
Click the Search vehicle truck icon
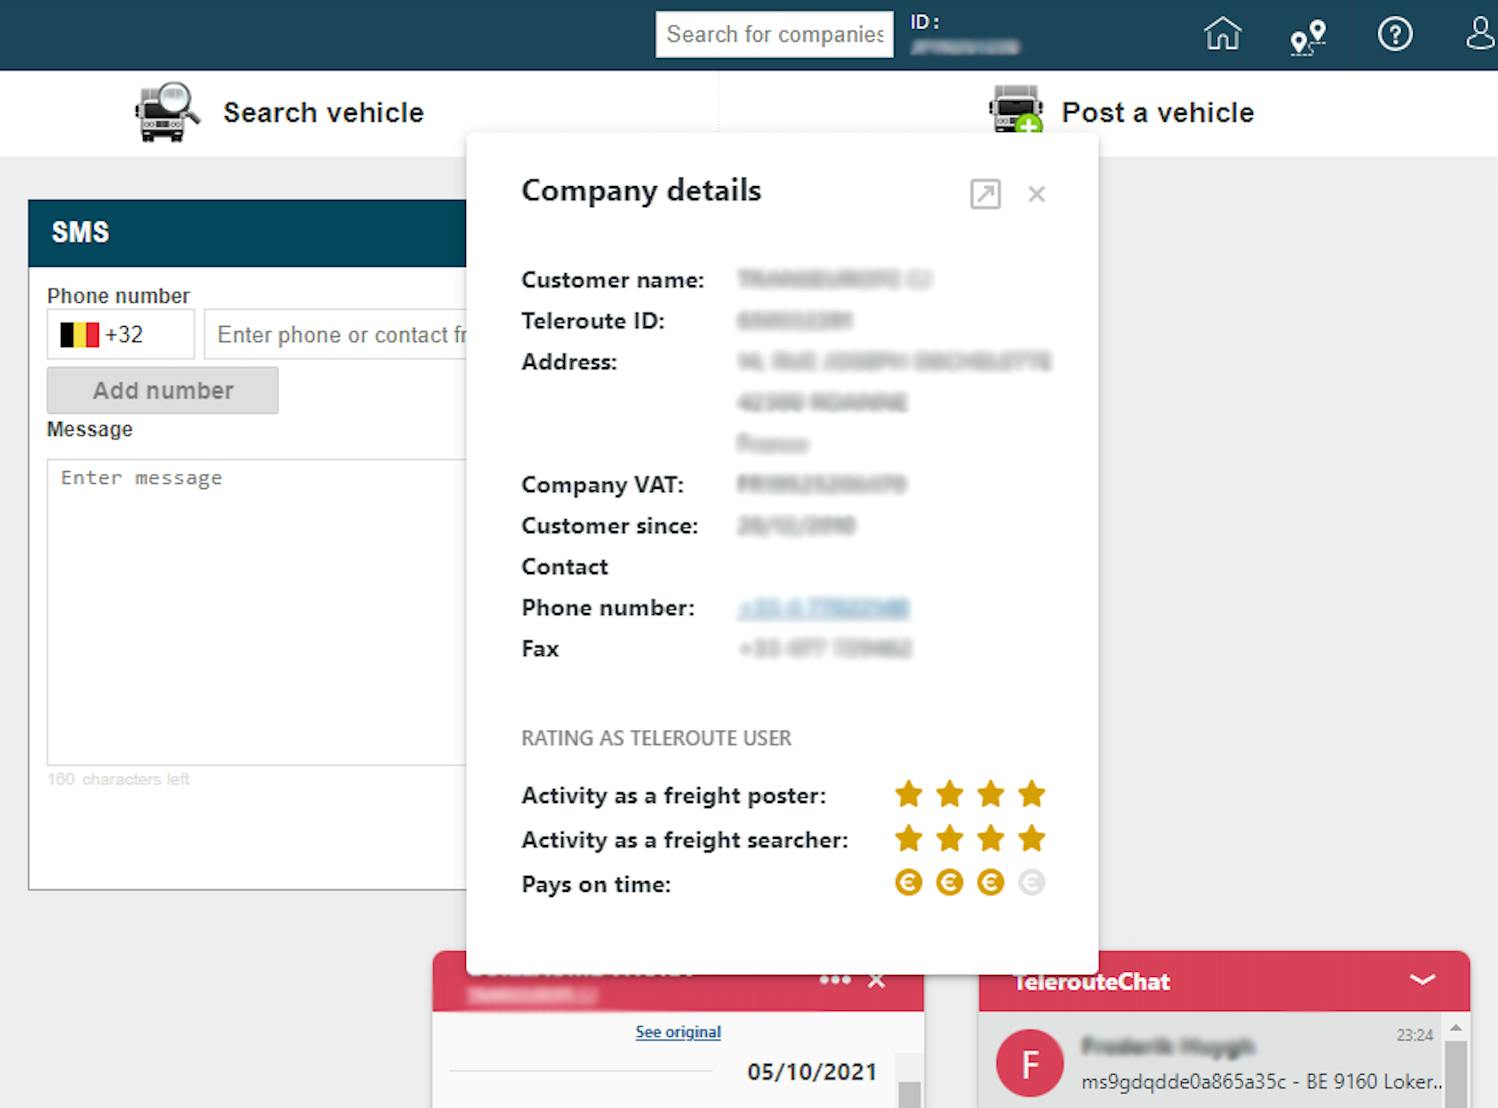click(x=166, y=112)
